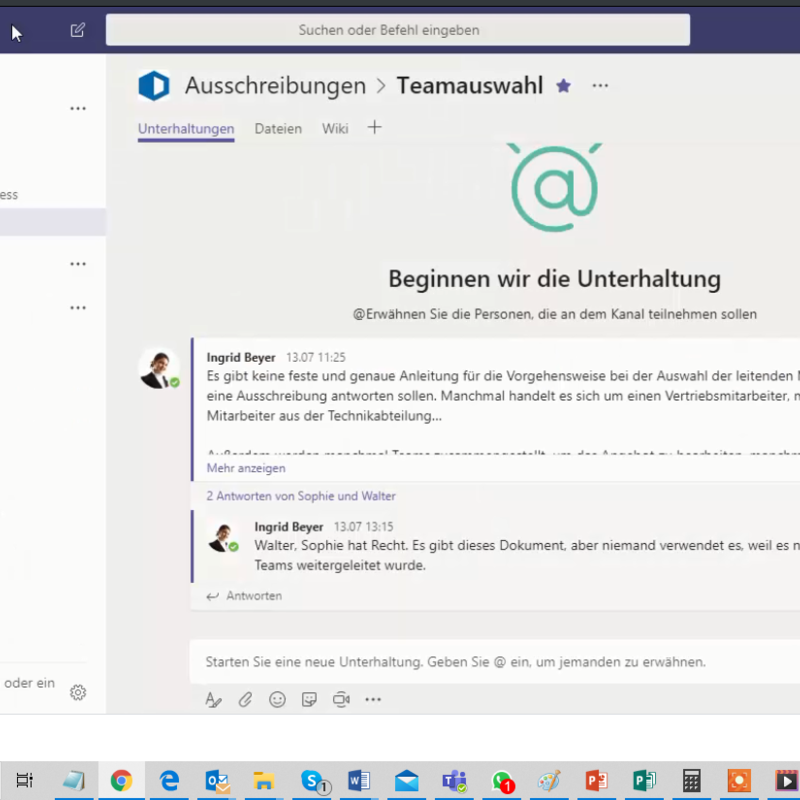
Task: Open Skype from the taskbar
Action: click(313, 781)
